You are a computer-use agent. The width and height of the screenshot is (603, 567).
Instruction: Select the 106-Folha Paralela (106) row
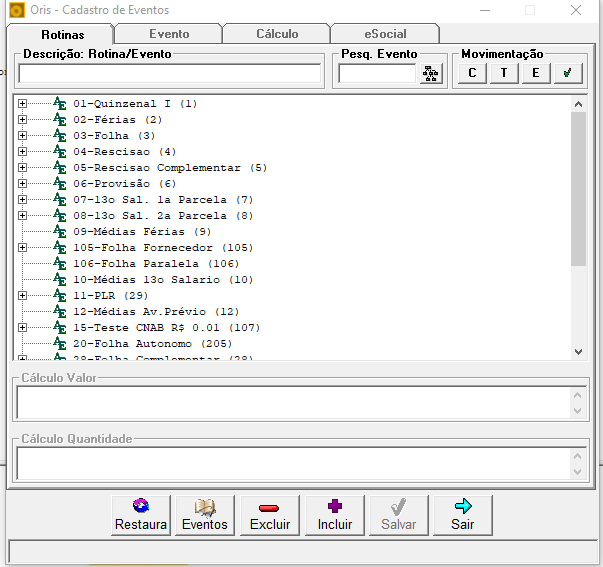156,263
